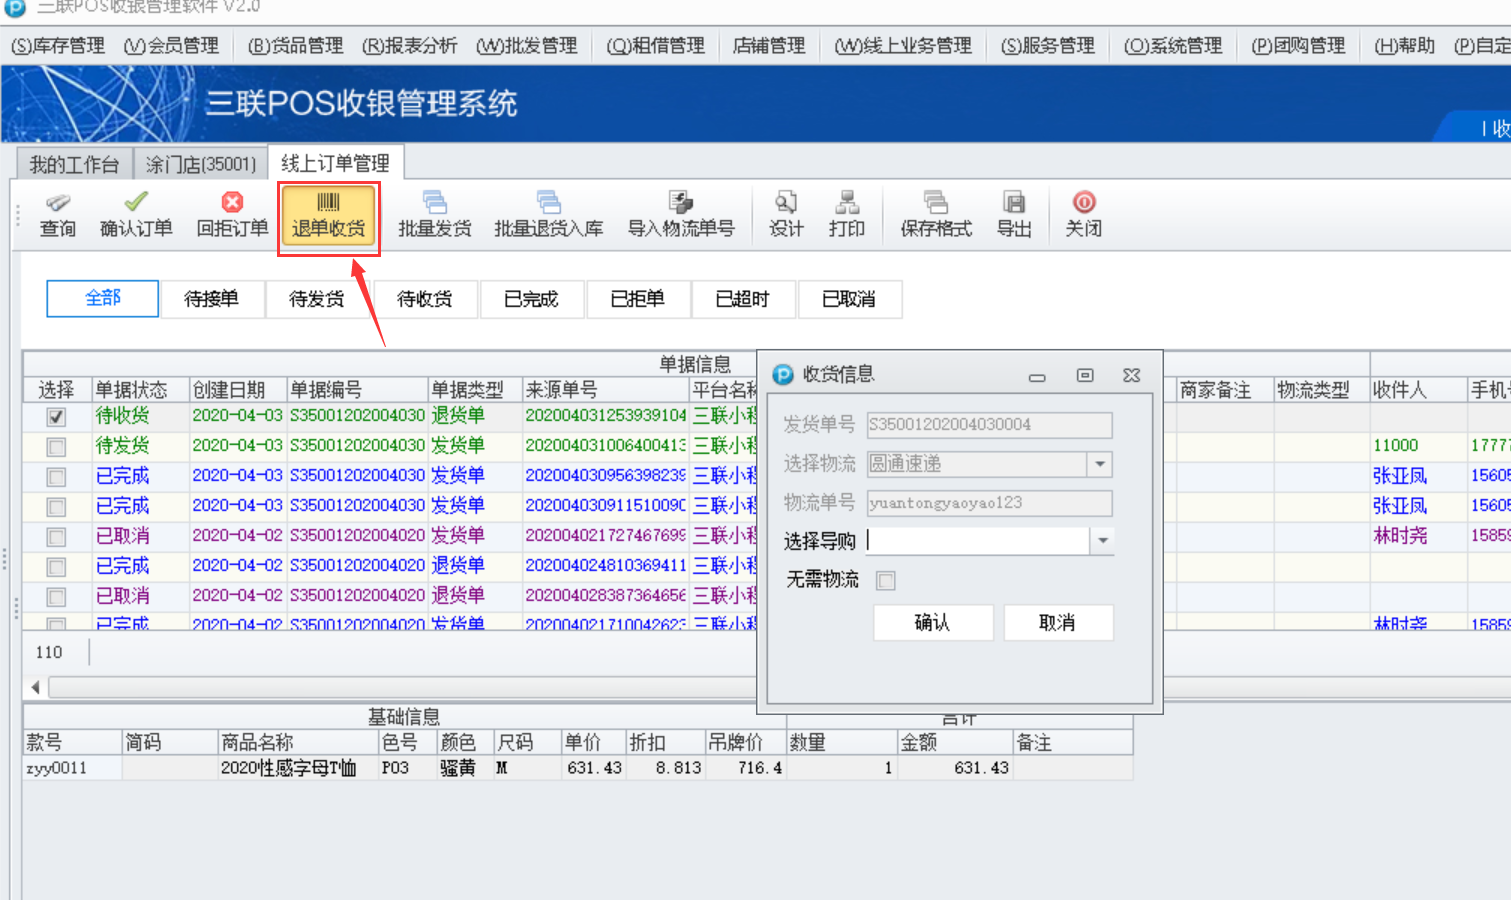Click the 导入物流单号 toolbar icon
This screenshot has width=1511, height=900.
(x=681, y=203)
